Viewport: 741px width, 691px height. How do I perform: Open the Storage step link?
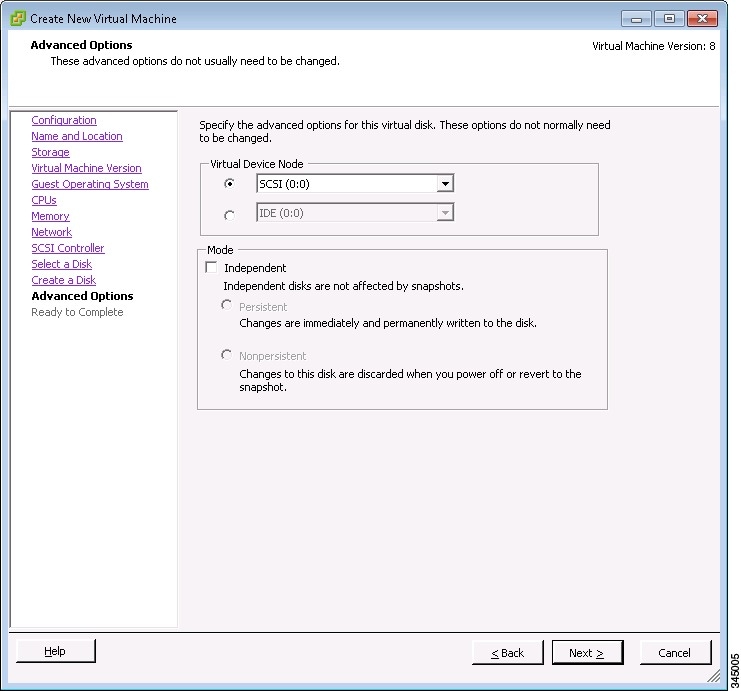click(51, 152)
